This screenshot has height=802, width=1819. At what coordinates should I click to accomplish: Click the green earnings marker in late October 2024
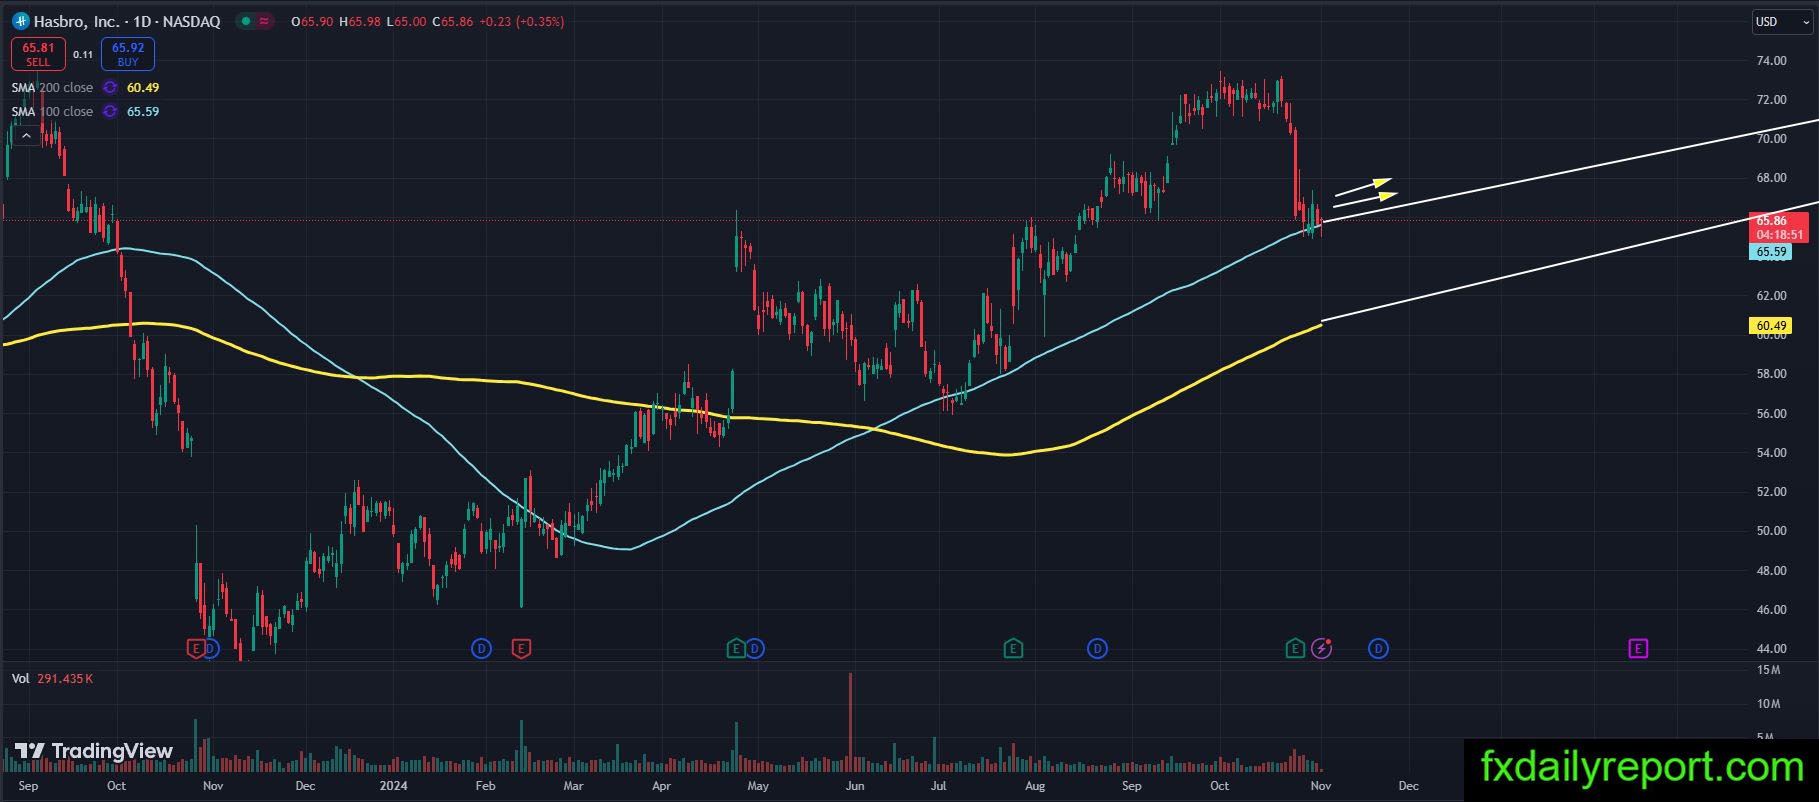[1295, 649]
